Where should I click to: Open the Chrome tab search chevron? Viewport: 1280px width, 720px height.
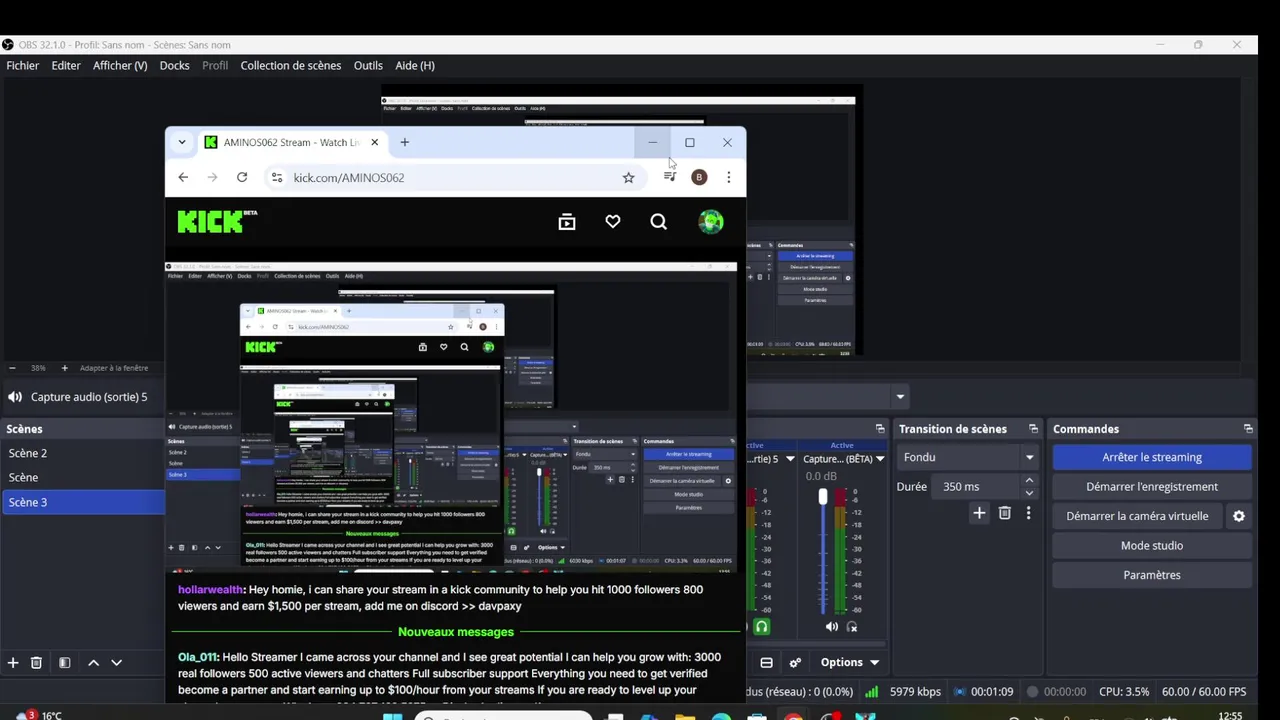[182, 142]
